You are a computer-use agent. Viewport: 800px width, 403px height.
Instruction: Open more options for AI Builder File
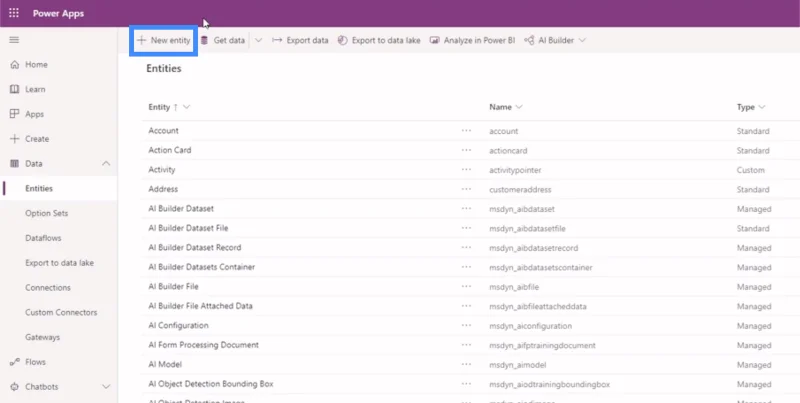coord(466,287)
